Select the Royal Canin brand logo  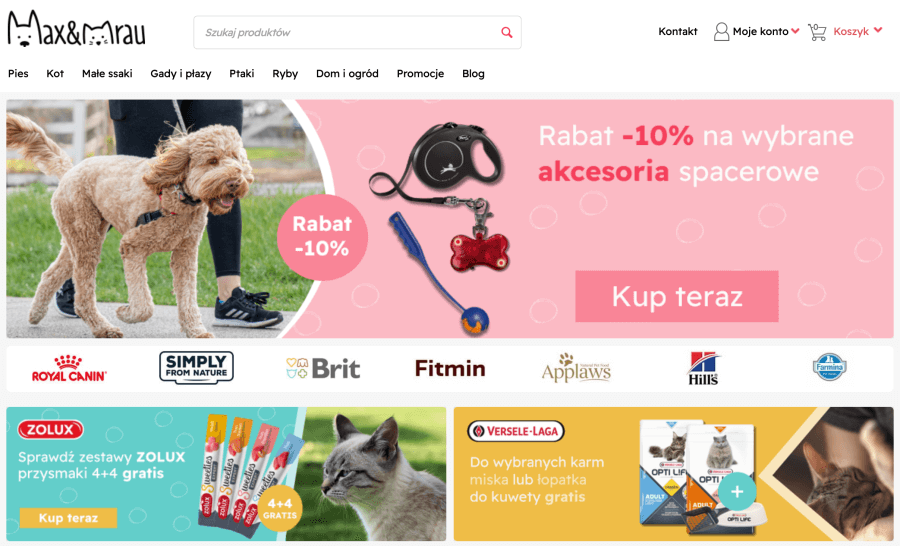click(x=69, y=369)
